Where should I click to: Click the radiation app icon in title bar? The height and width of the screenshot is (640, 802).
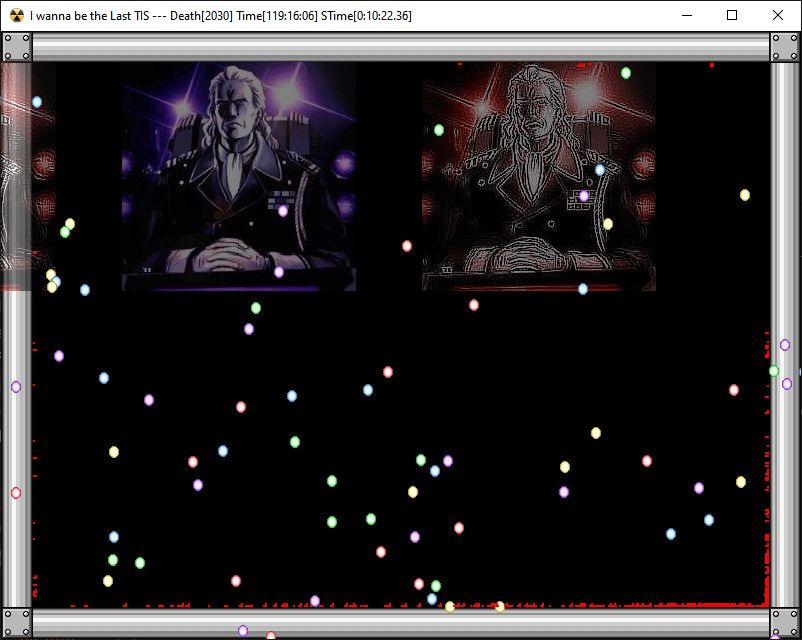[17, 15]
